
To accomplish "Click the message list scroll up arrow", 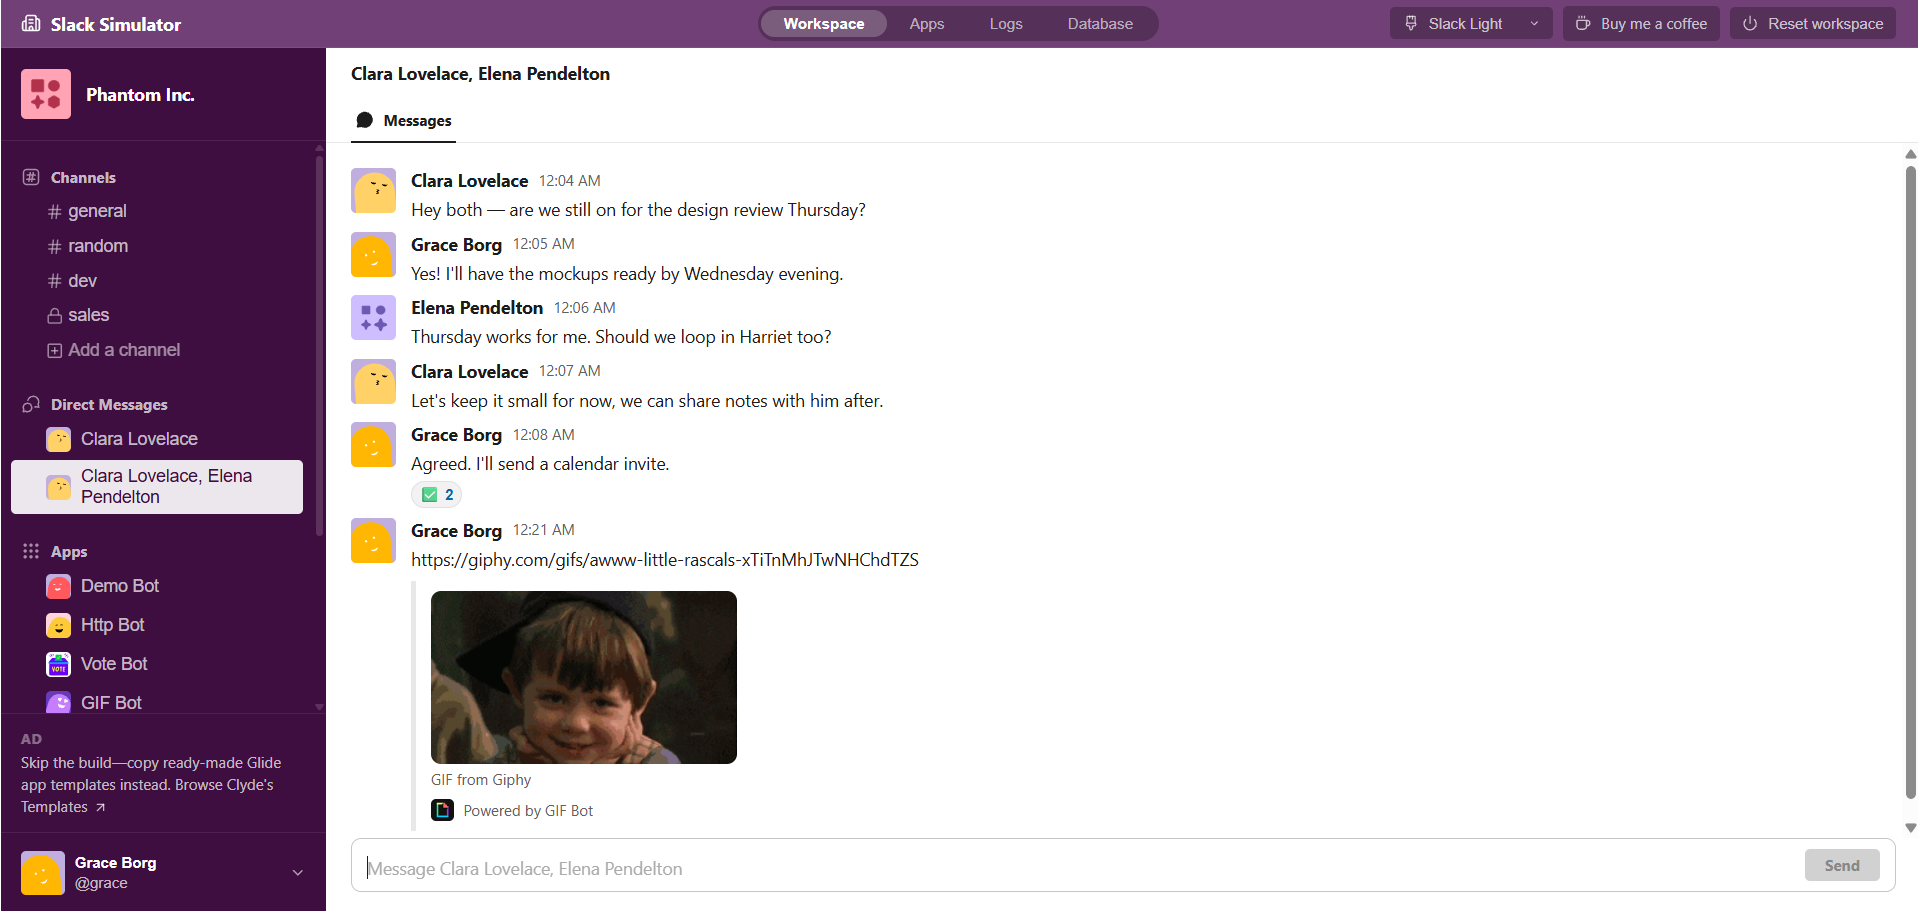I will point(1910,154).
